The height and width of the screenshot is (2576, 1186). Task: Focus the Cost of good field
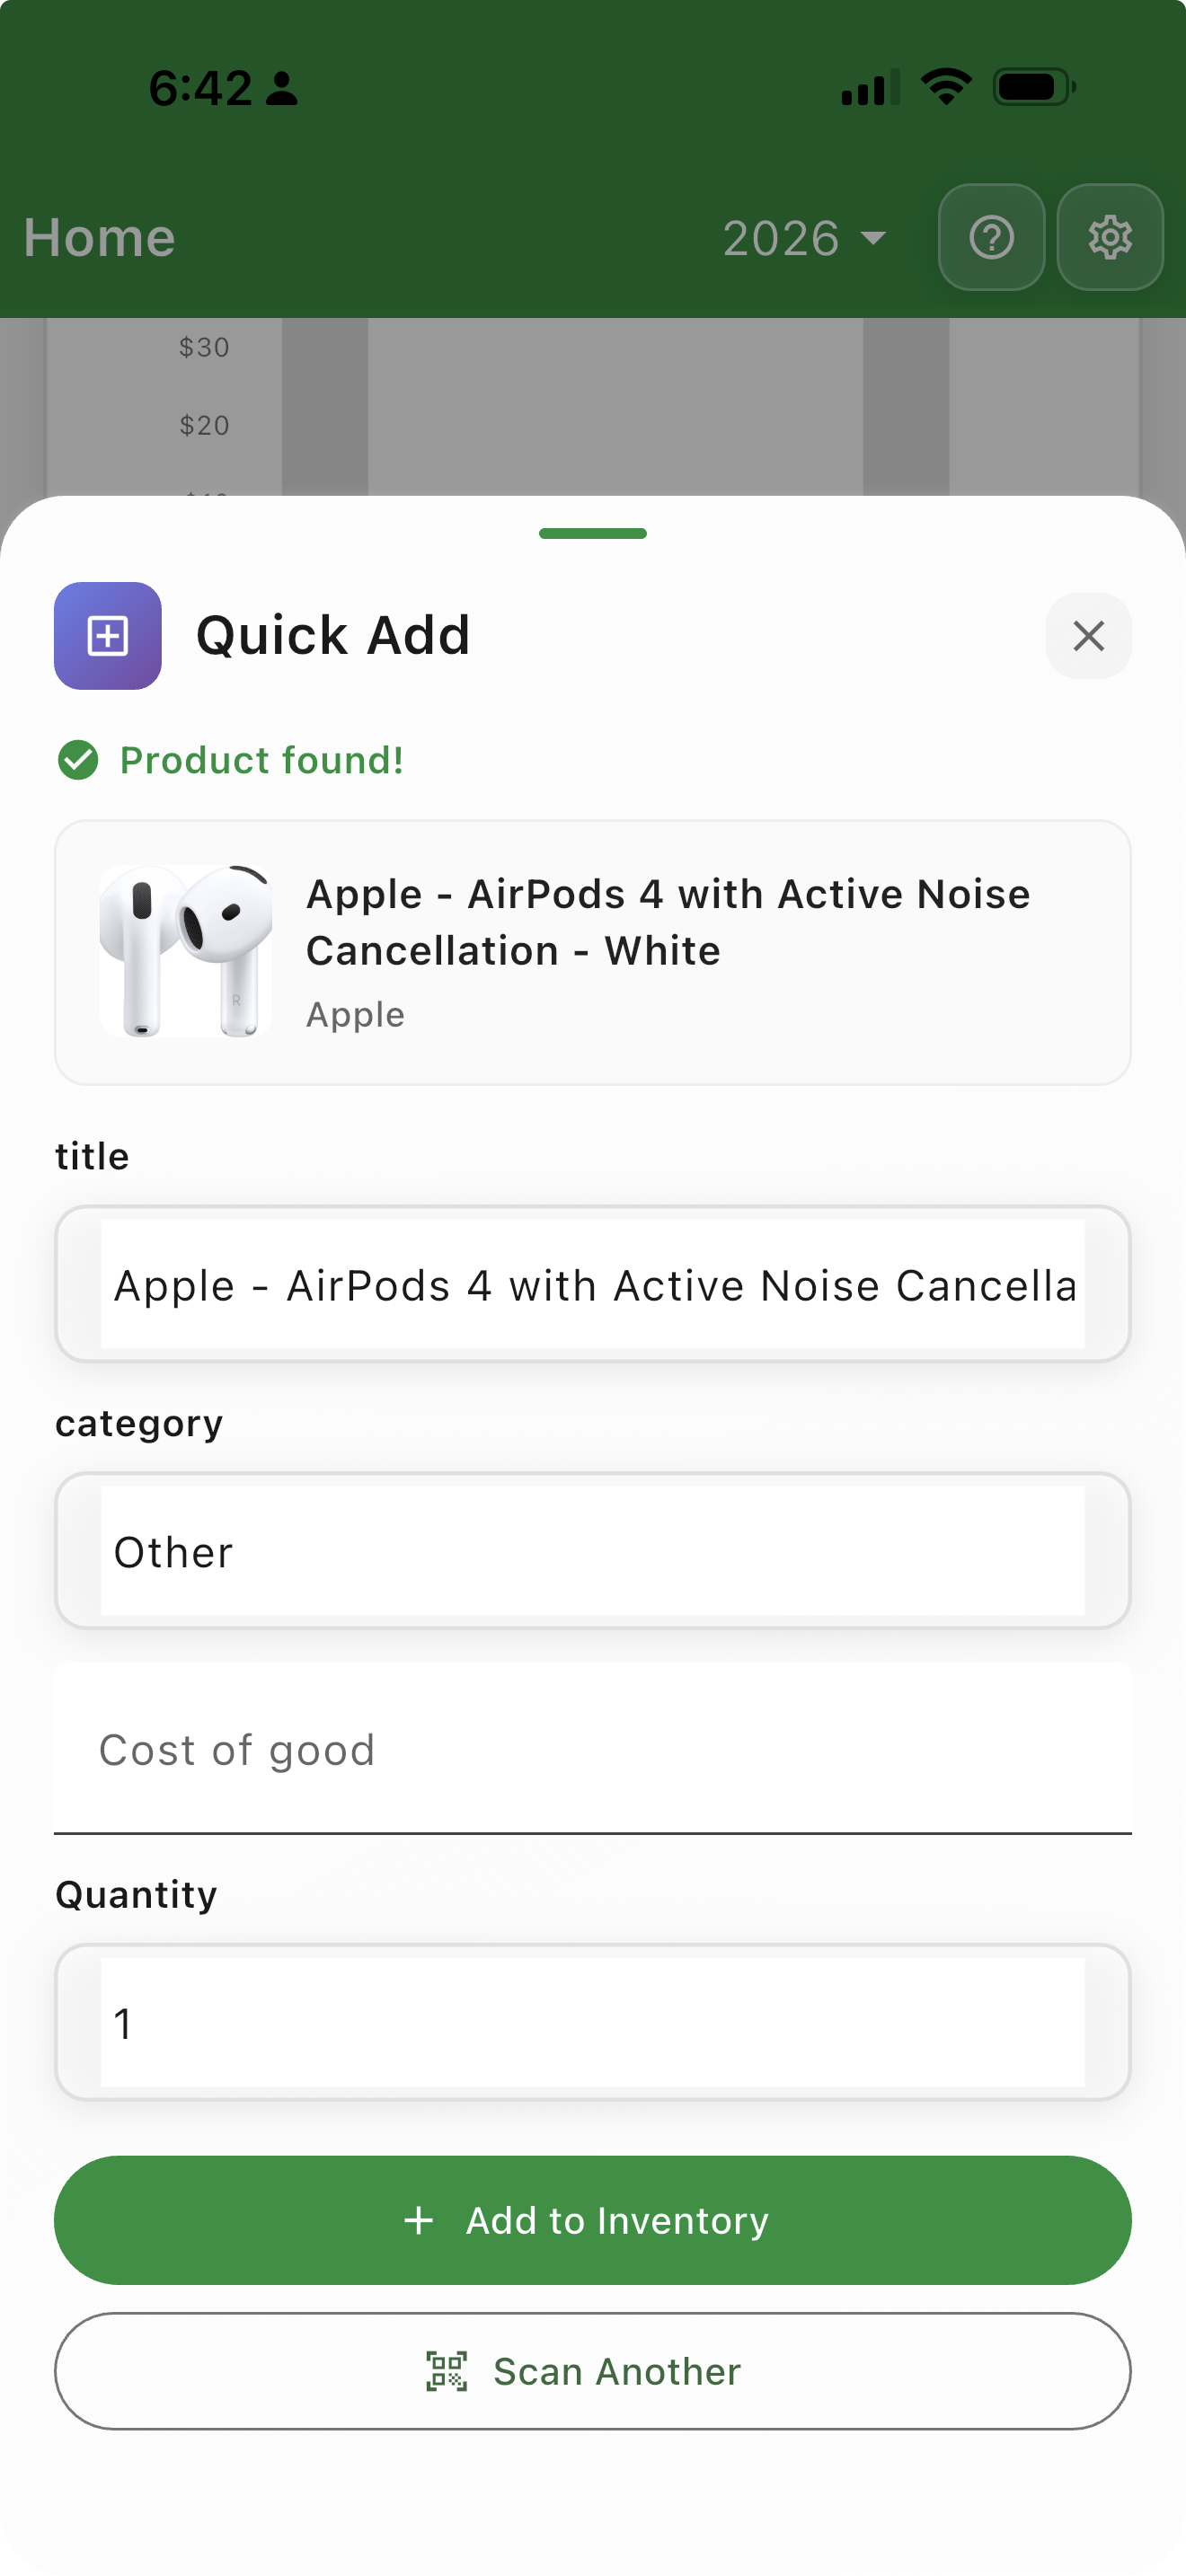click(592, 1750)
